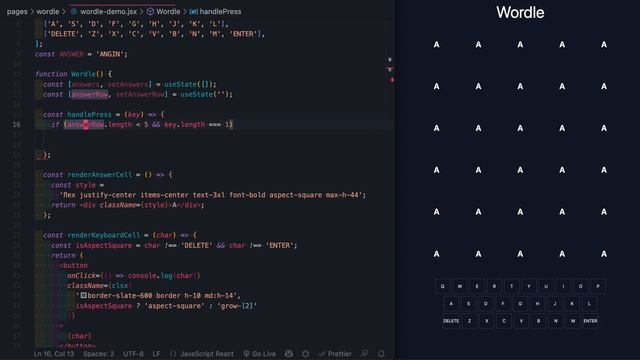
Task: Click the gear-like status icon next to Copilot
Action: (306, 353)
